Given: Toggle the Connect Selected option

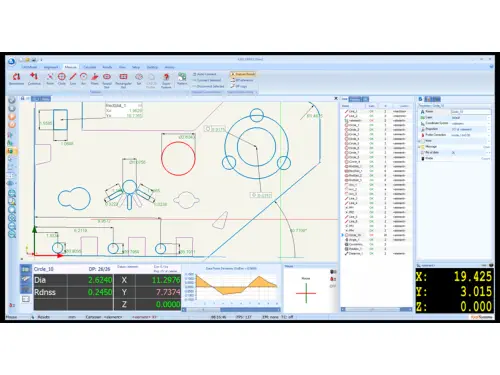Looking at the screenshot, I should (207, 80).
